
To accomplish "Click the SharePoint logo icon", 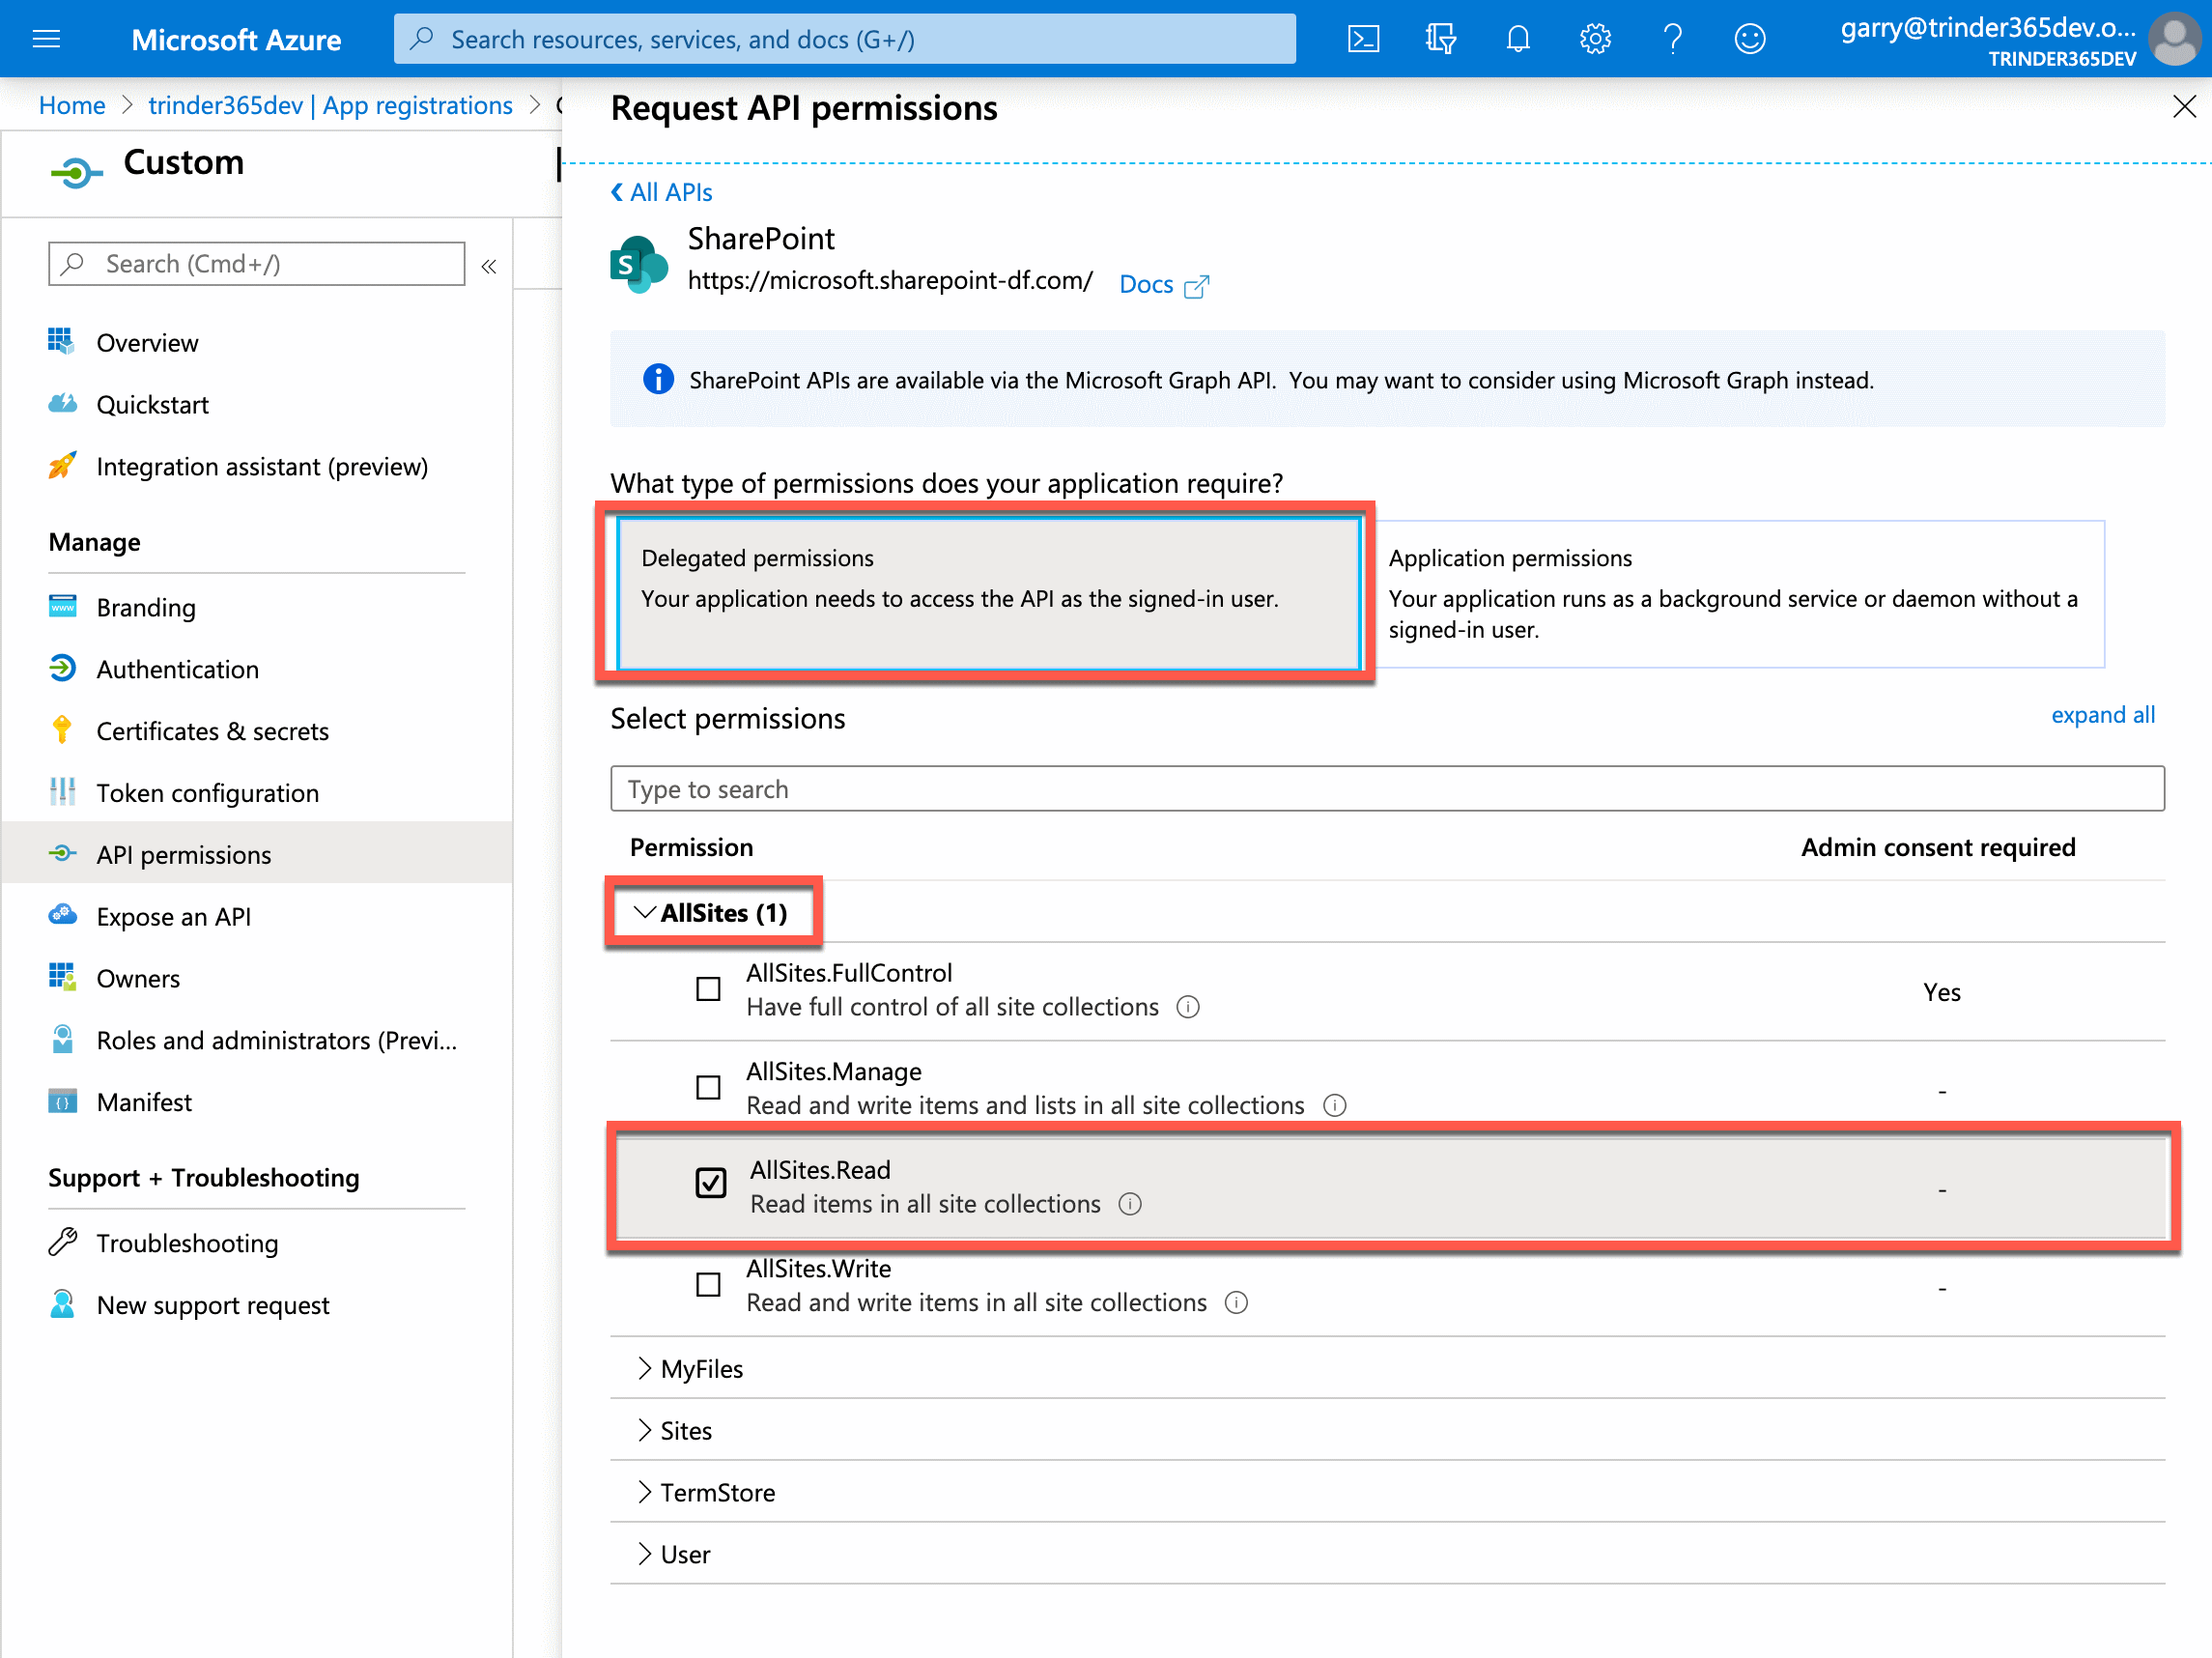I will click(x=638, y=264).
